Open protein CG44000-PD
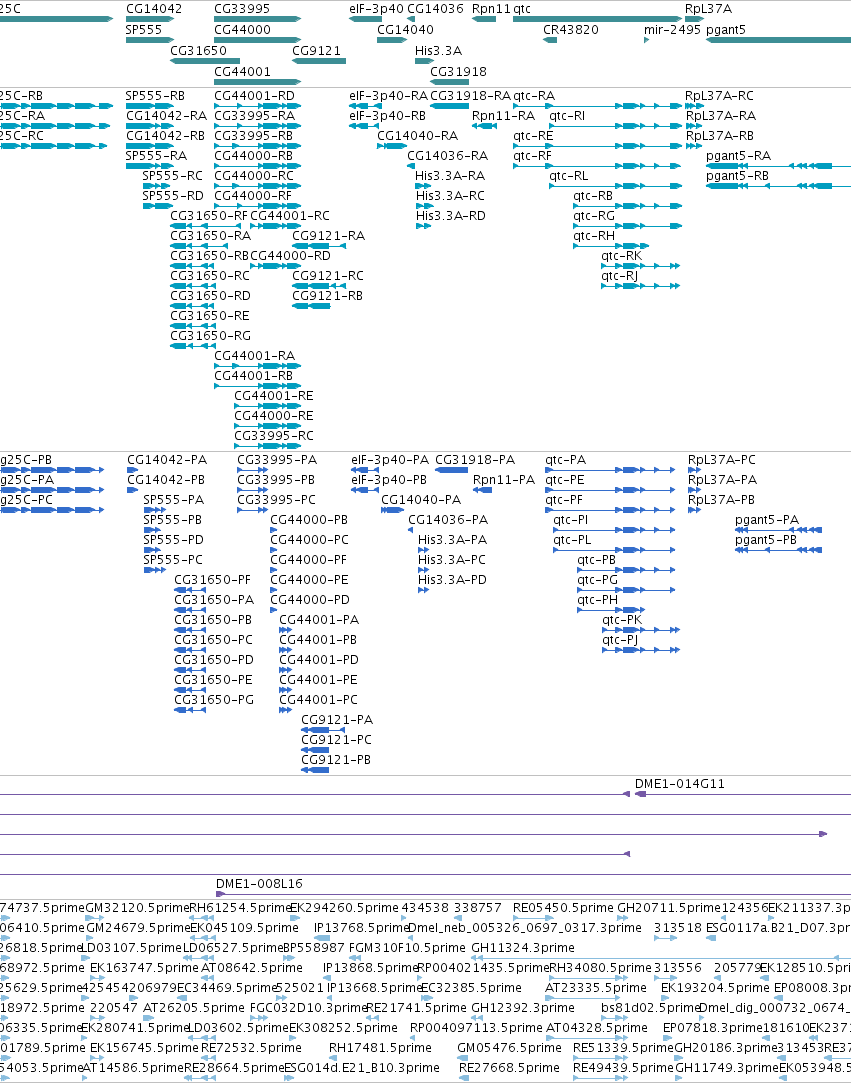 [309, 600]
